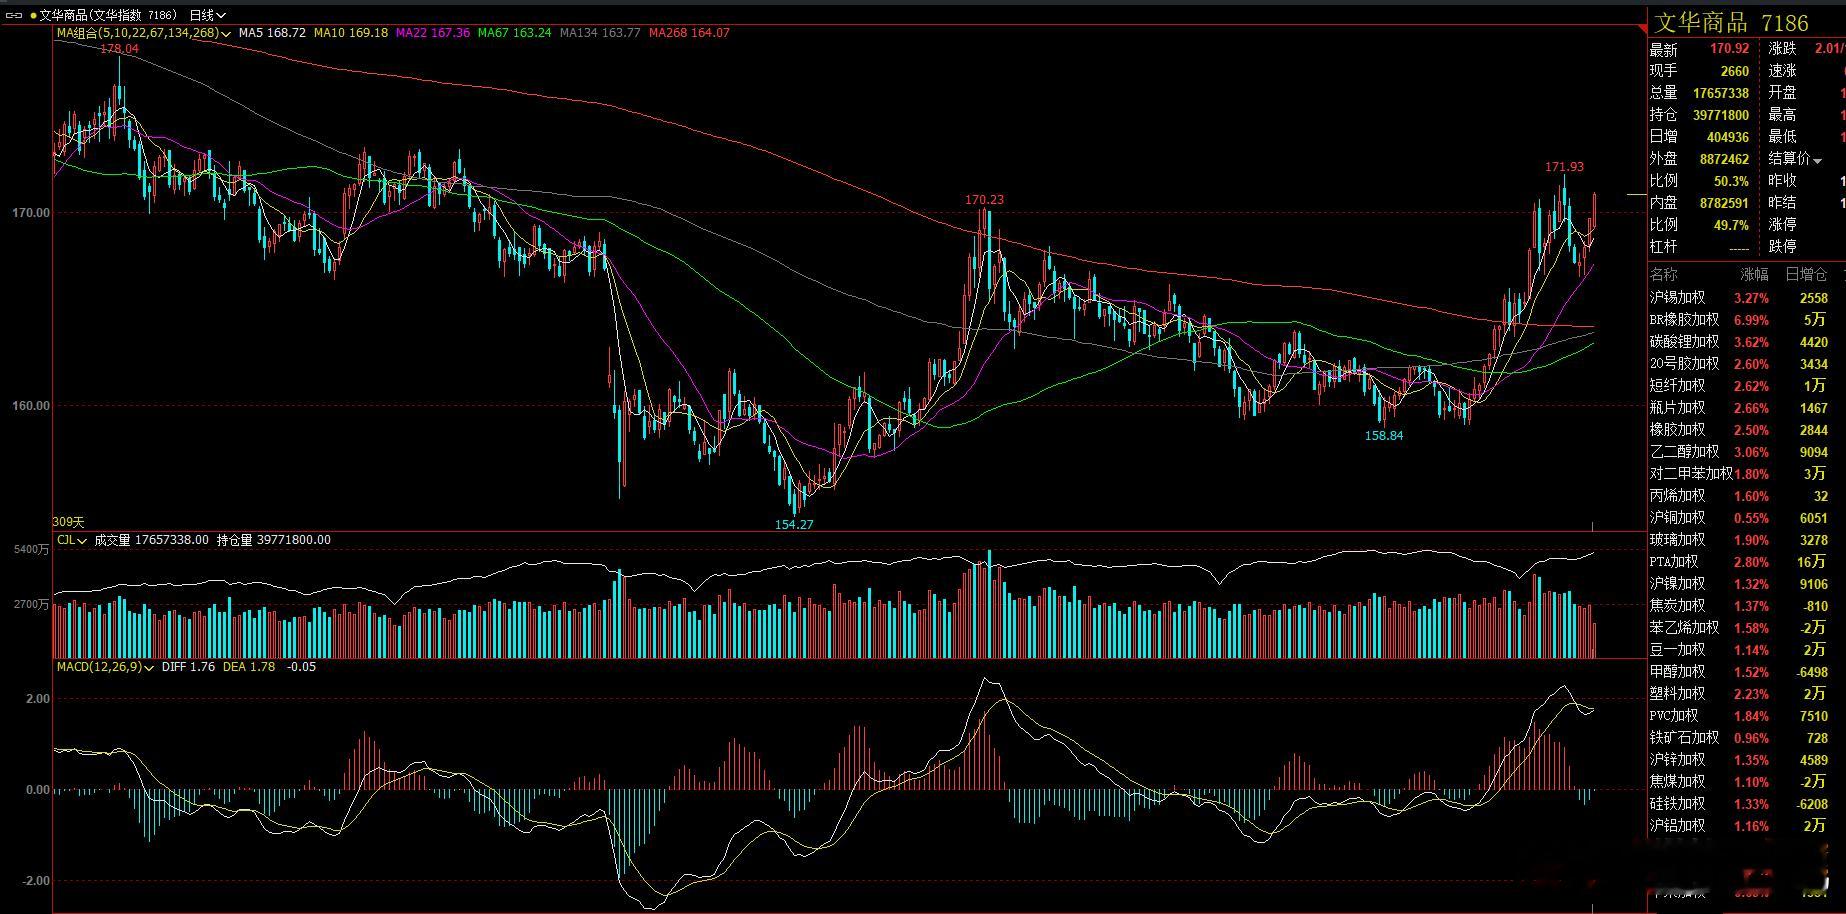Click the 日增 404936 value
Screen dimensions: 1846x914
pyautogui.click(x=1728, y=137)
